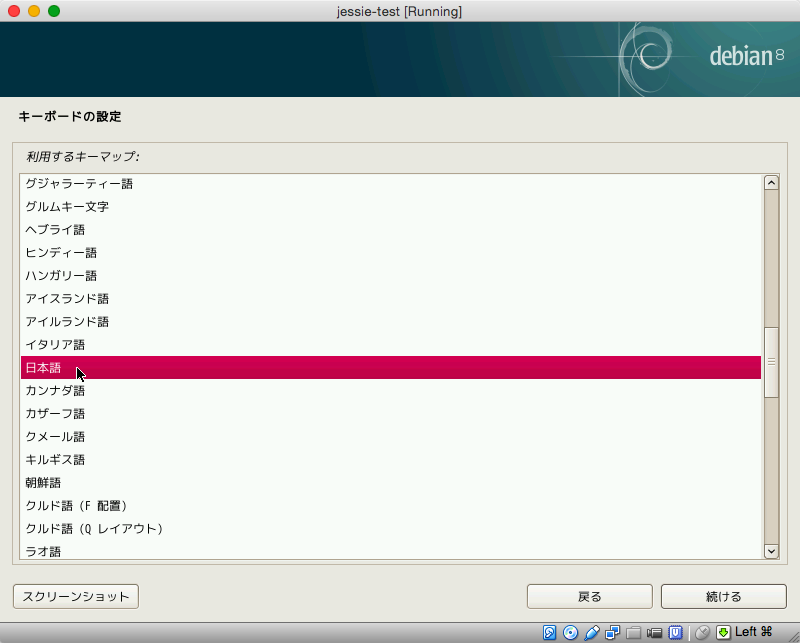This screenshot has height=643, width=800.
Task: Open the shared folders status icon
Action: 633,633
